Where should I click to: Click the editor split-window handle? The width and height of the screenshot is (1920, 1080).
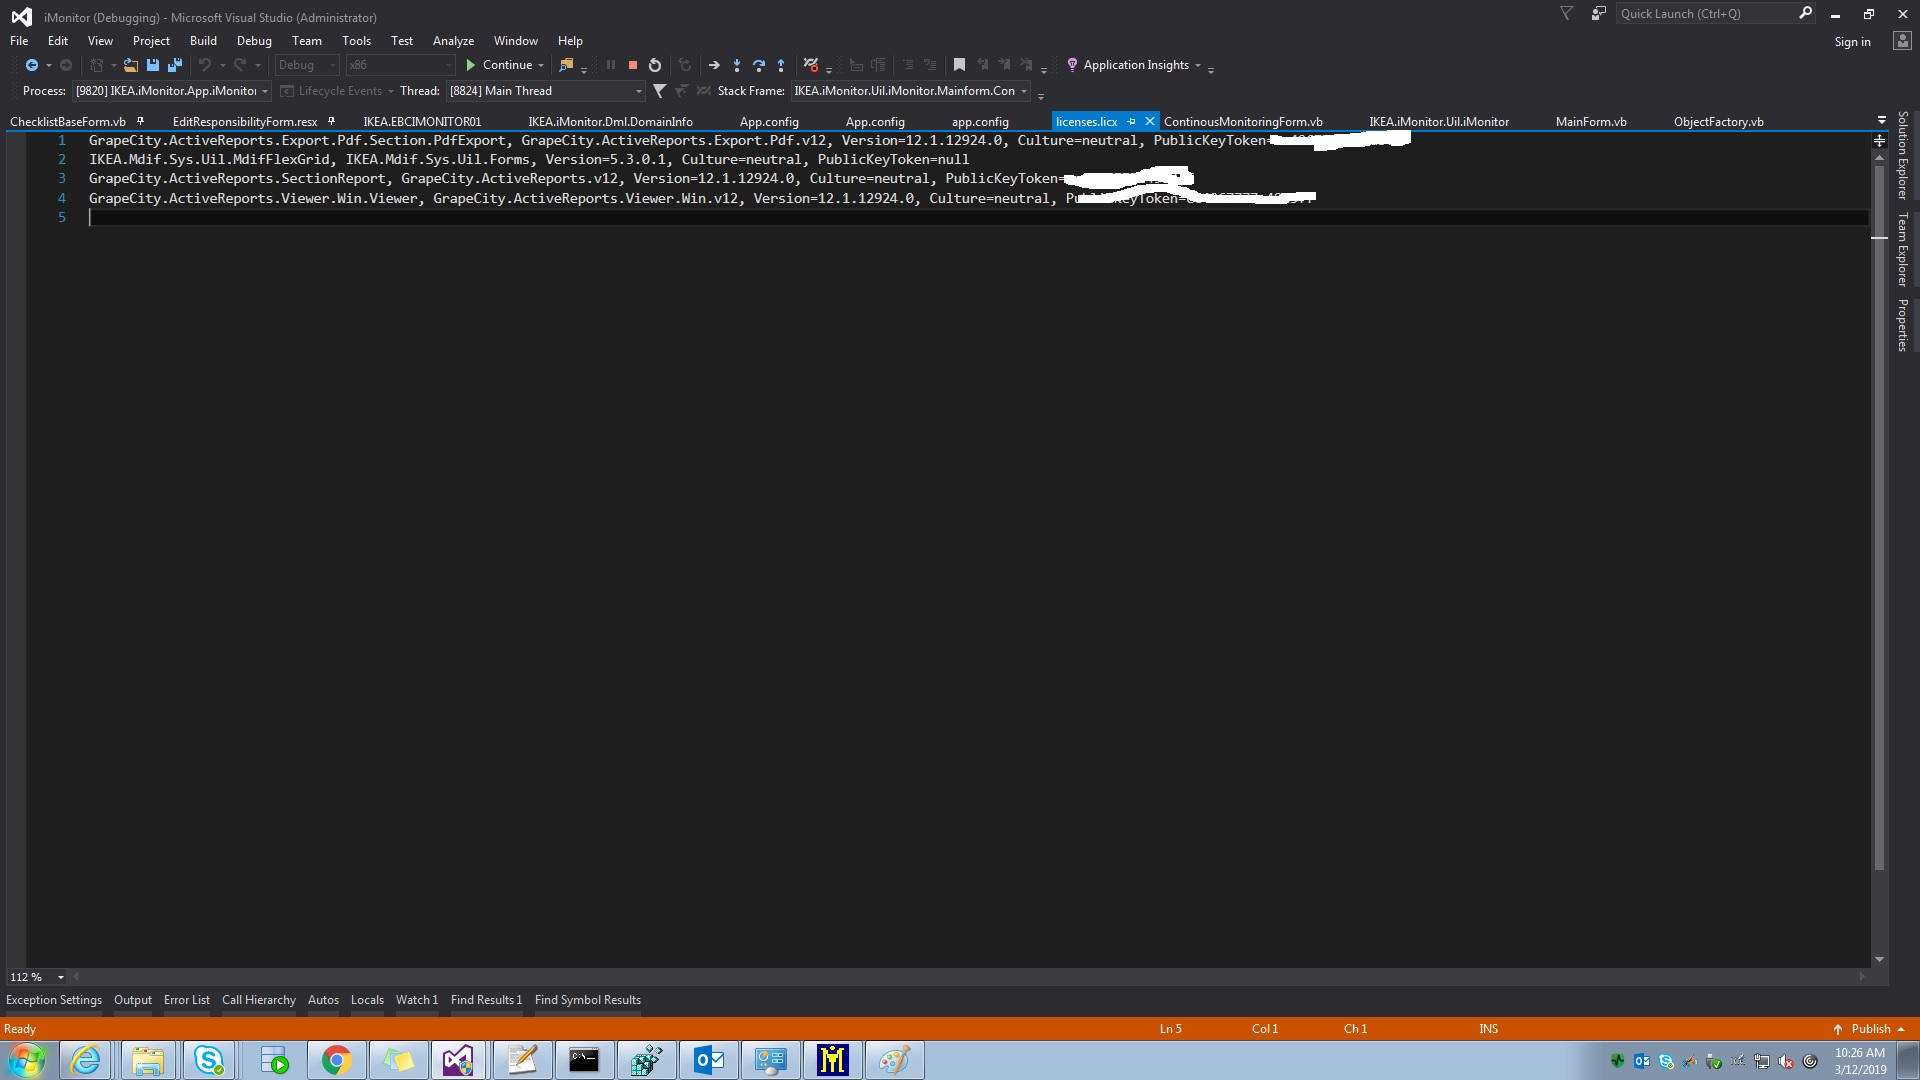point(1879,141)
